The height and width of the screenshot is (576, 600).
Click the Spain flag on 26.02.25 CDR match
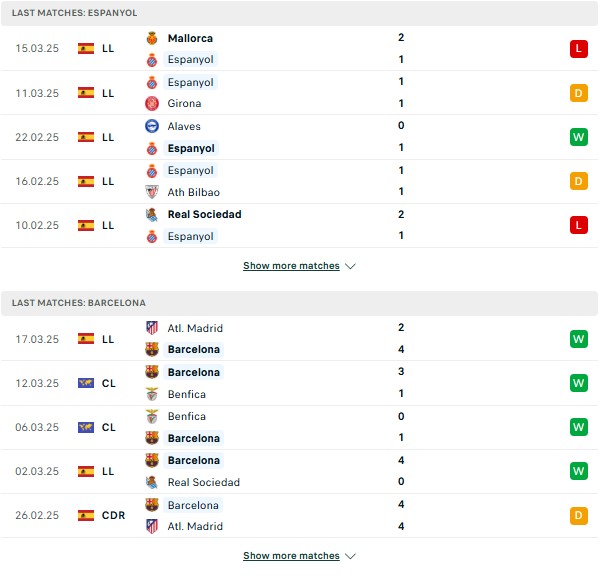click(86, 515)
